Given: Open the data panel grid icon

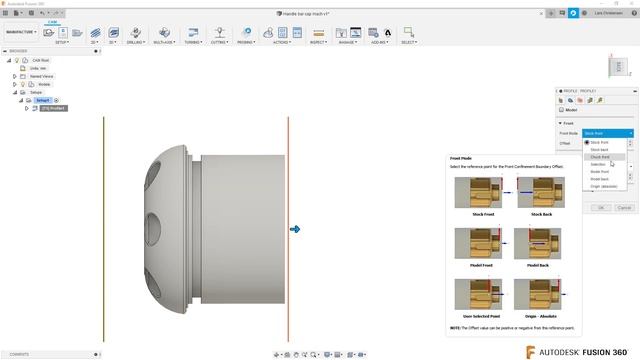Looking at the screenshot, I should tap(5, 13).
